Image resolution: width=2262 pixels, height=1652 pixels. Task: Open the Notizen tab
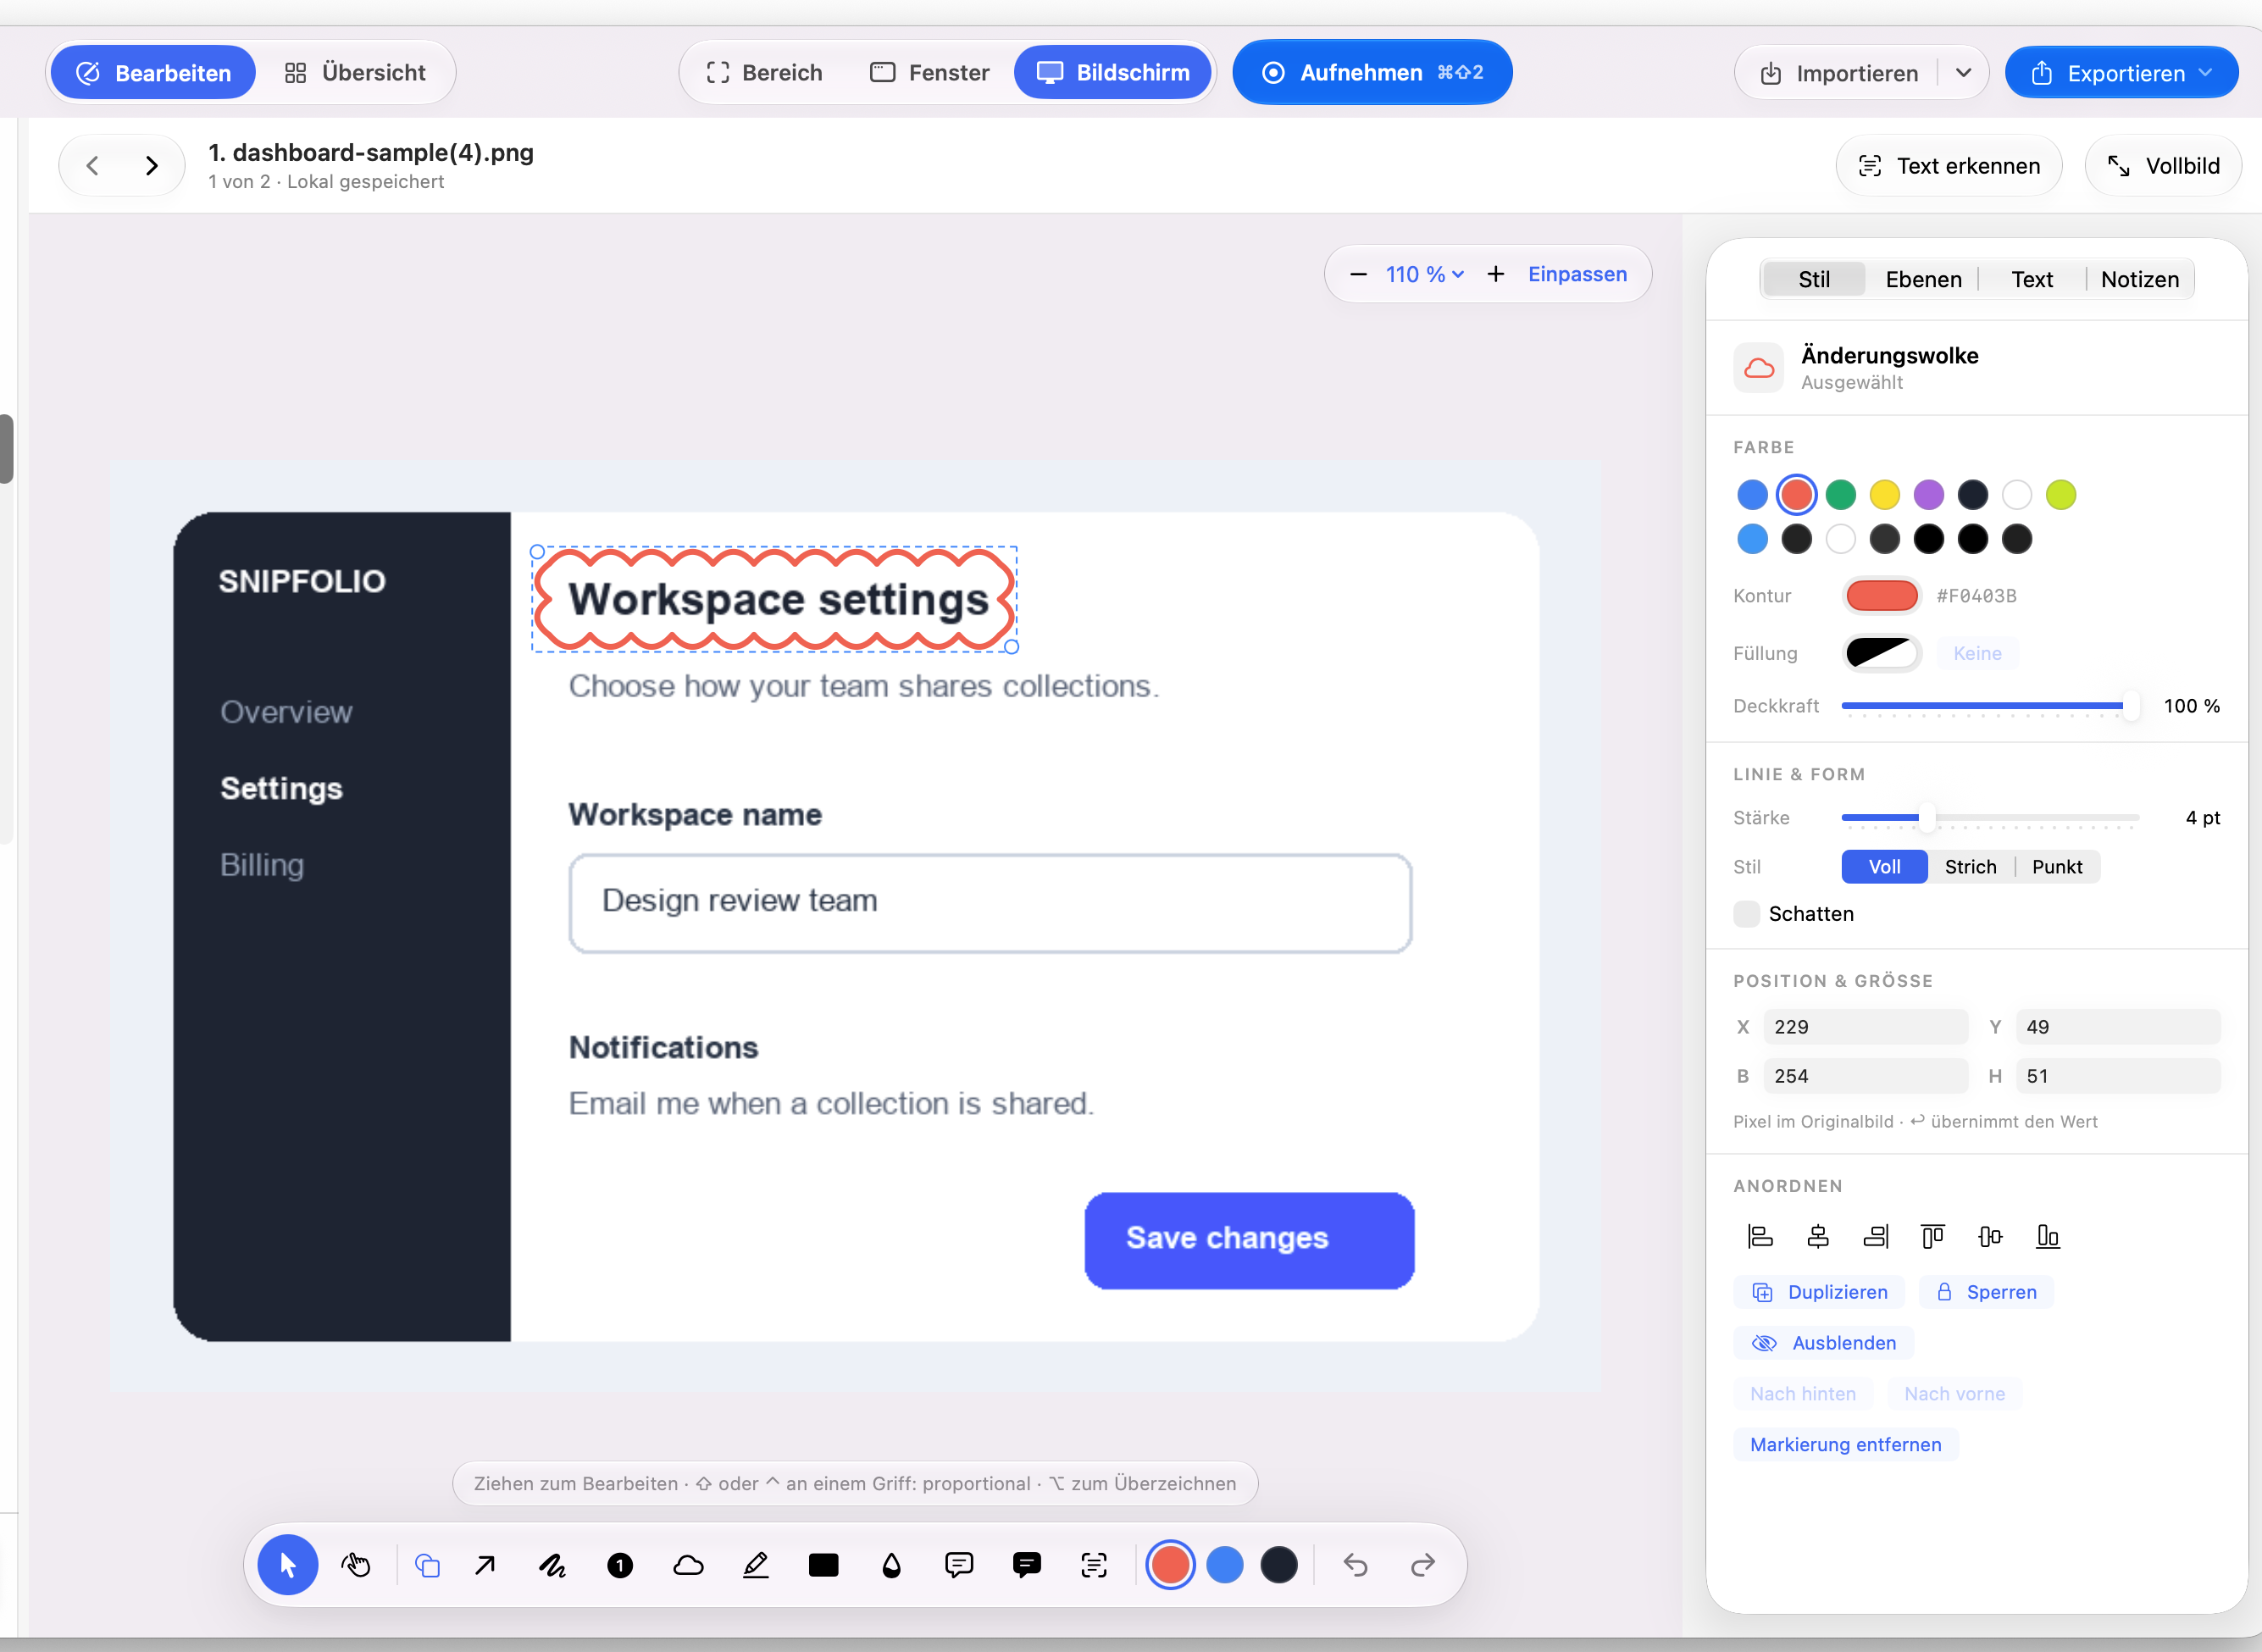point(2139,280)
